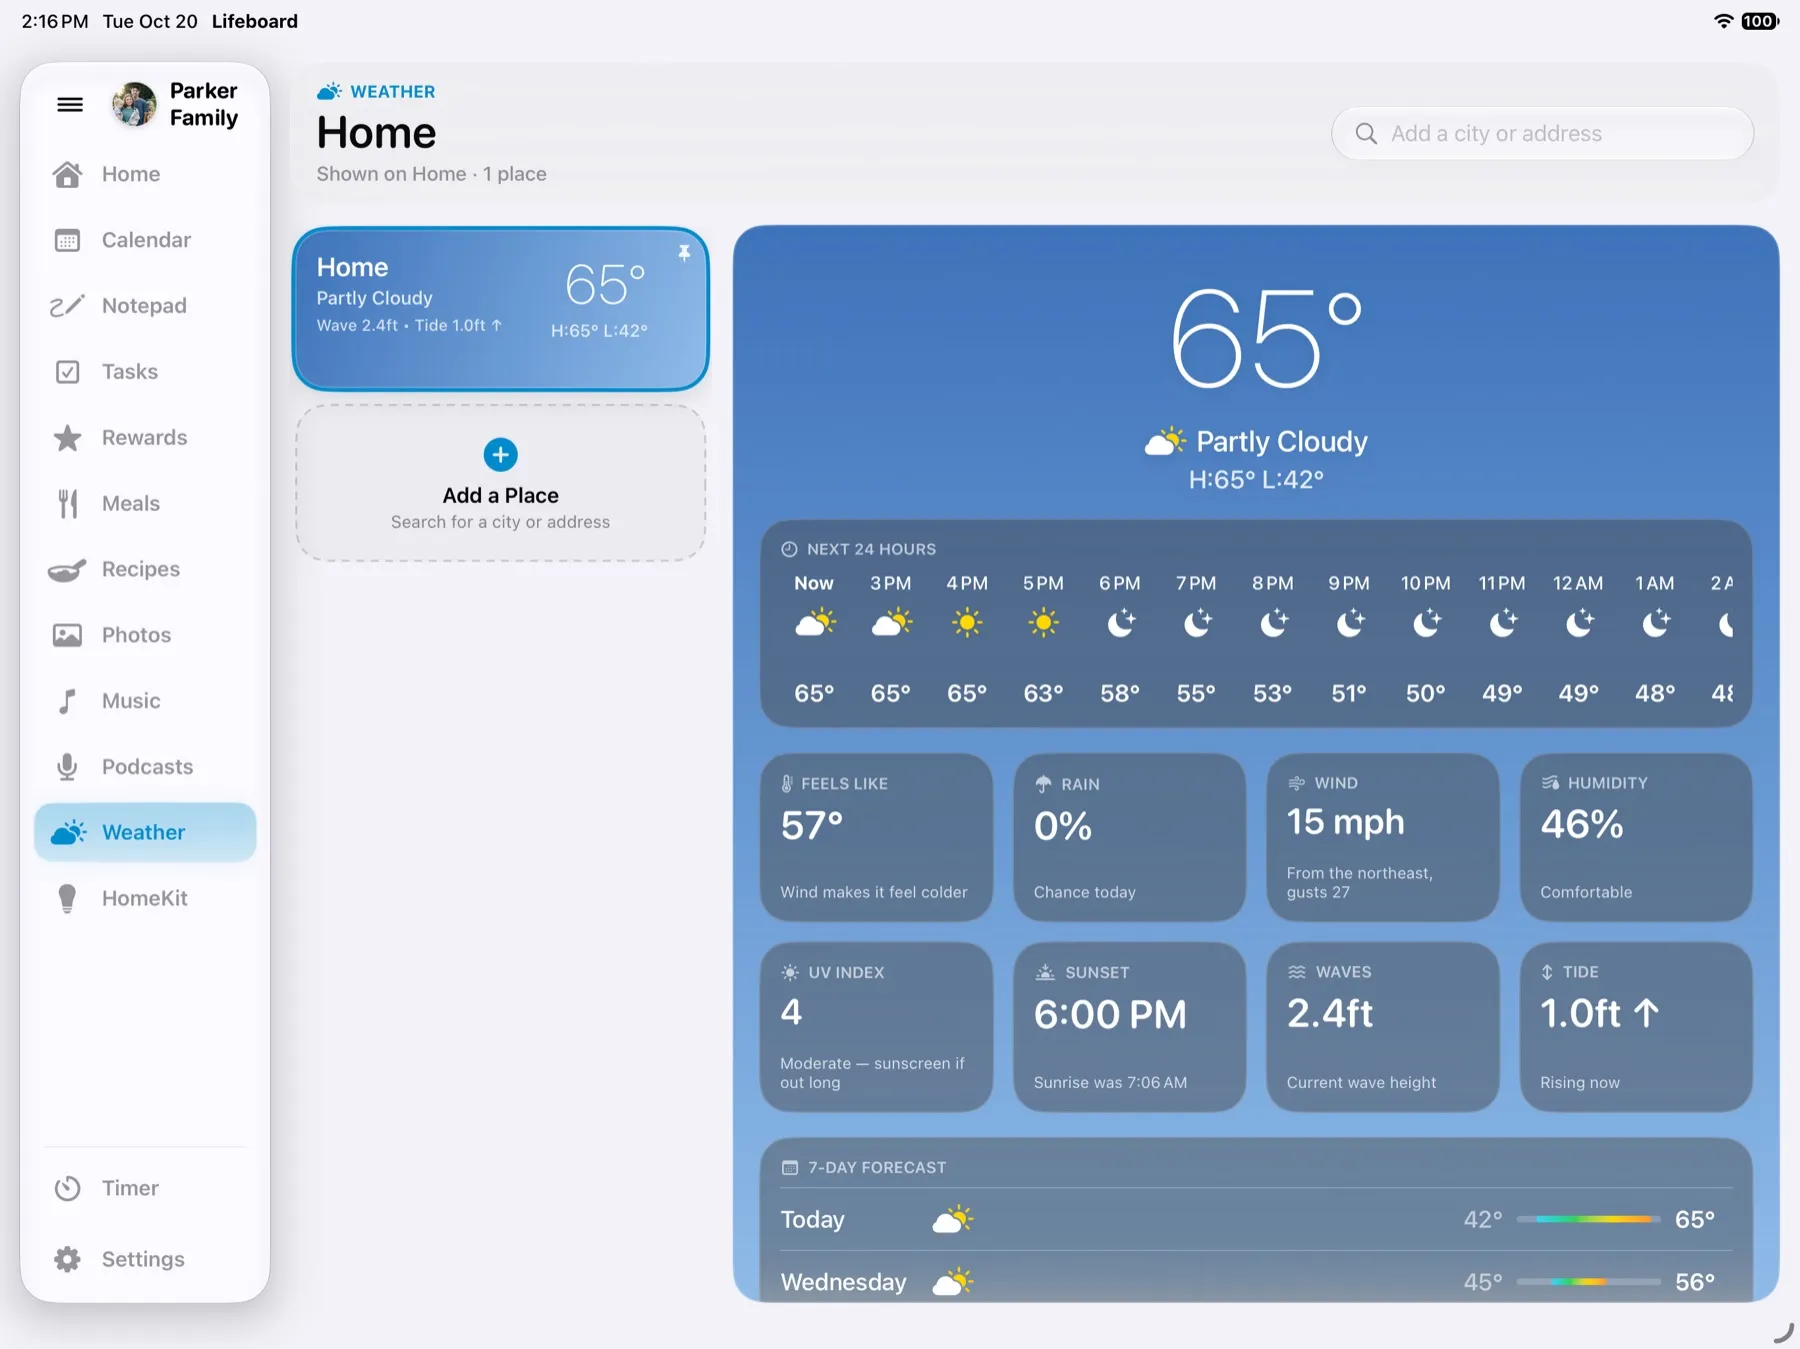Click the Meals fork and knife icon
Screen dimensions: 1800x1349
[x=67, y=504]
